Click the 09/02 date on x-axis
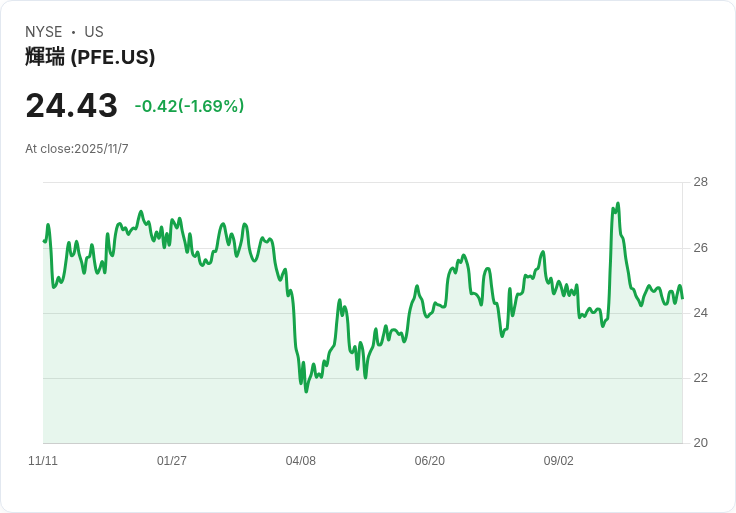Screen dimensions: 736x513 [559, 461]
